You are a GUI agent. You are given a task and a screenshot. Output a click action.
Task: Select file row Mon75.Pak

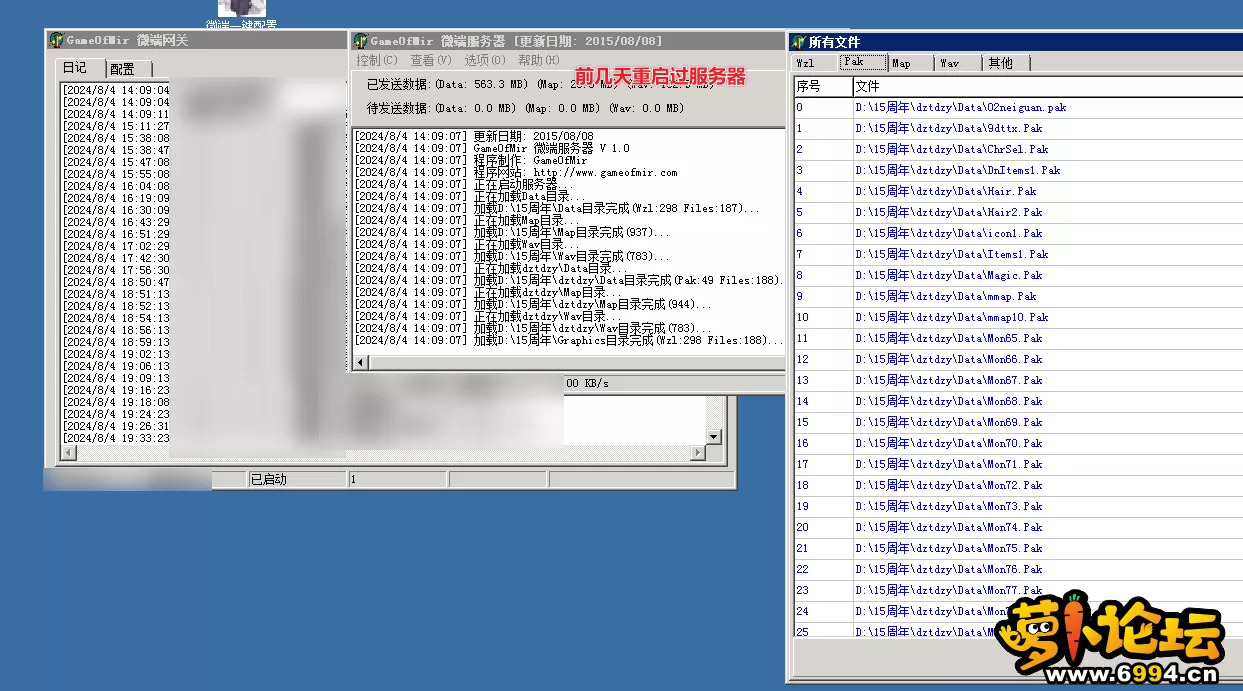1018,548
